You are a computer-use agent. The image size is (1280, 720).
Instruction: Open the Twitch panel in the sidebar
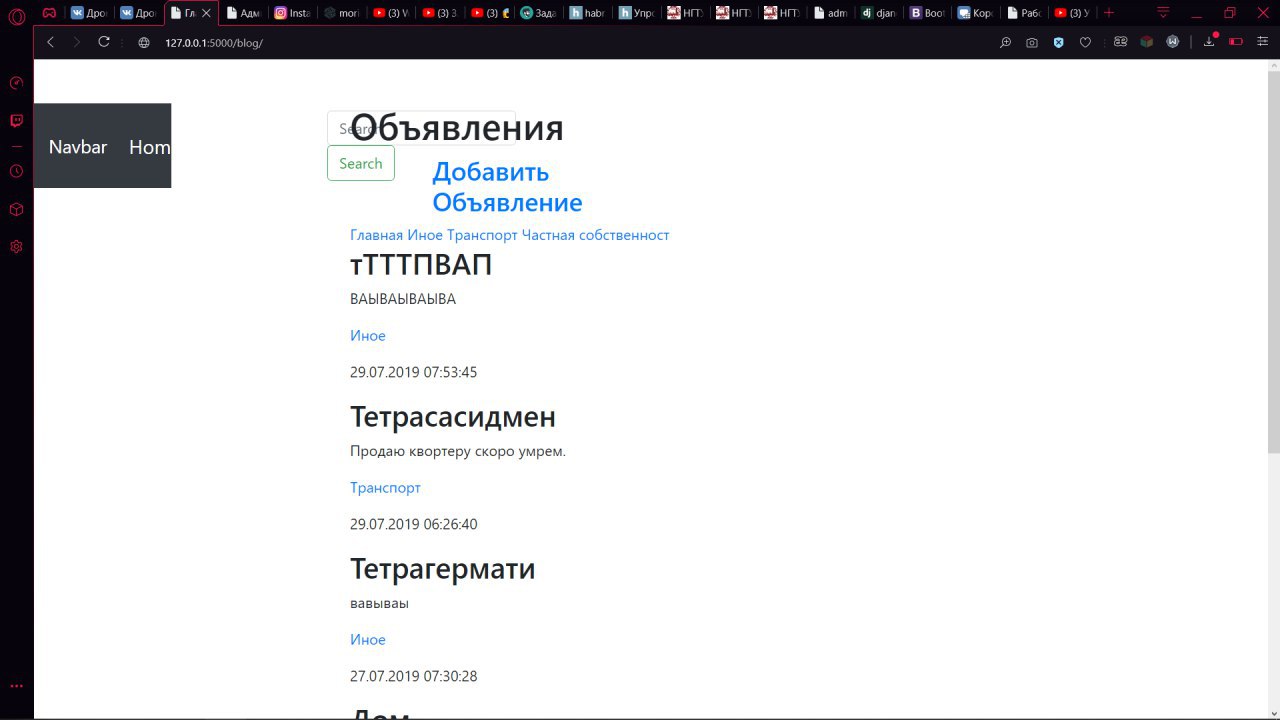pos(16,121)
